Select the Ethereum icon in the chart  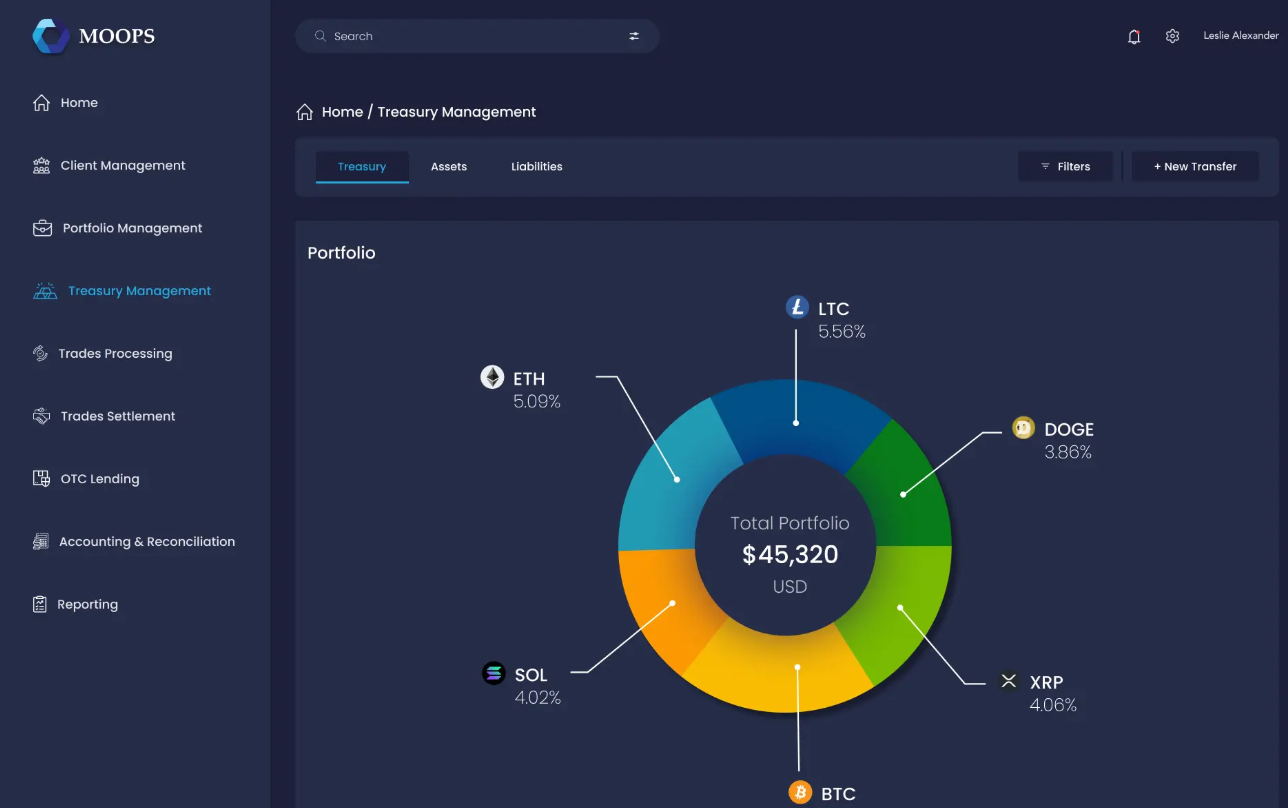(492, 377)
